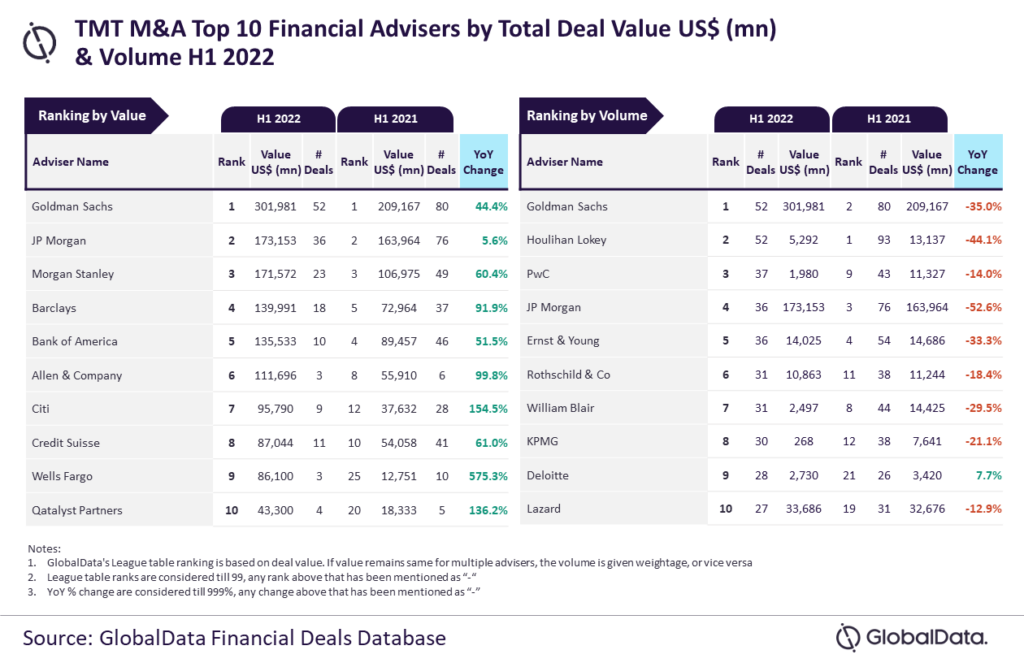The width and height of the screenshot is (1024, 663).
Task: Select Houlihan Lokey row name
Action: (x=567, y=240)
